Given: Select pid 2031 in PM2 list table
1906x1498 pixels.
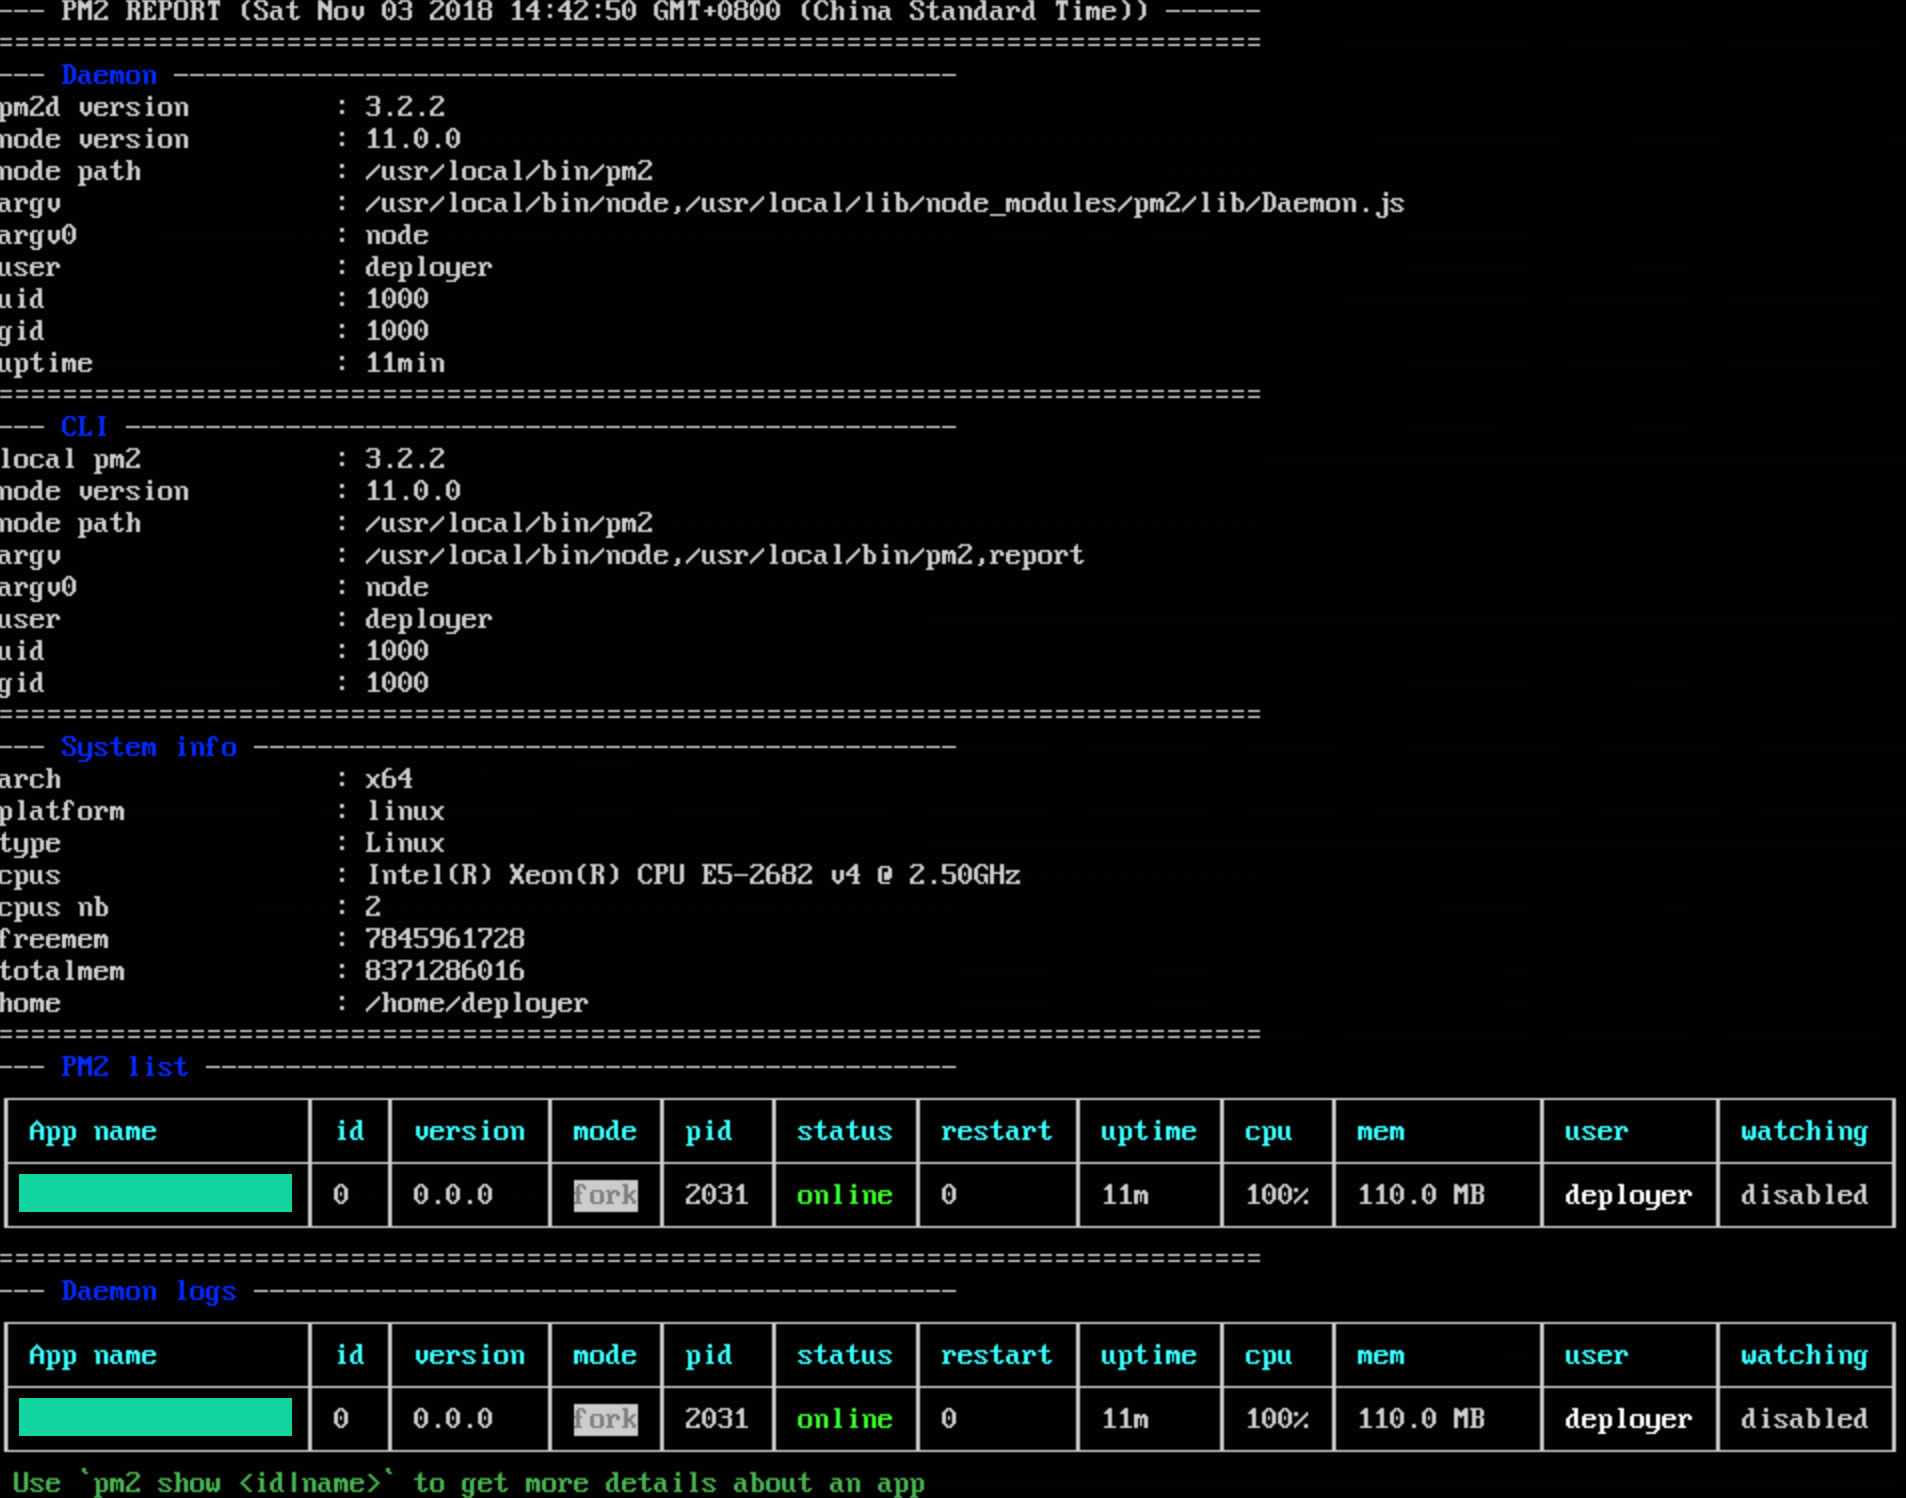Looking at the screenshot, I should [x=716, y=1195].
